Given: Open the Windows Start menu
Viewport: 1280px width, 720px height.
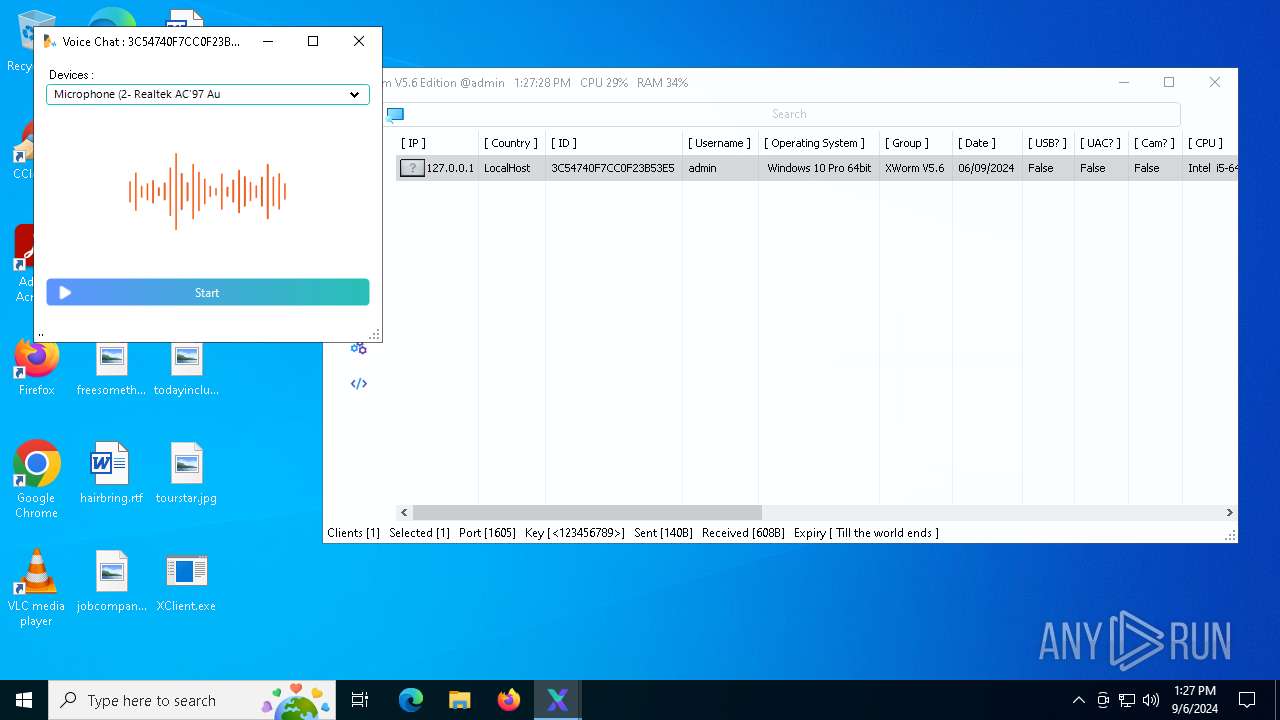Looking at the screenshot, I should pyautogui.click(x=24, y=700).
